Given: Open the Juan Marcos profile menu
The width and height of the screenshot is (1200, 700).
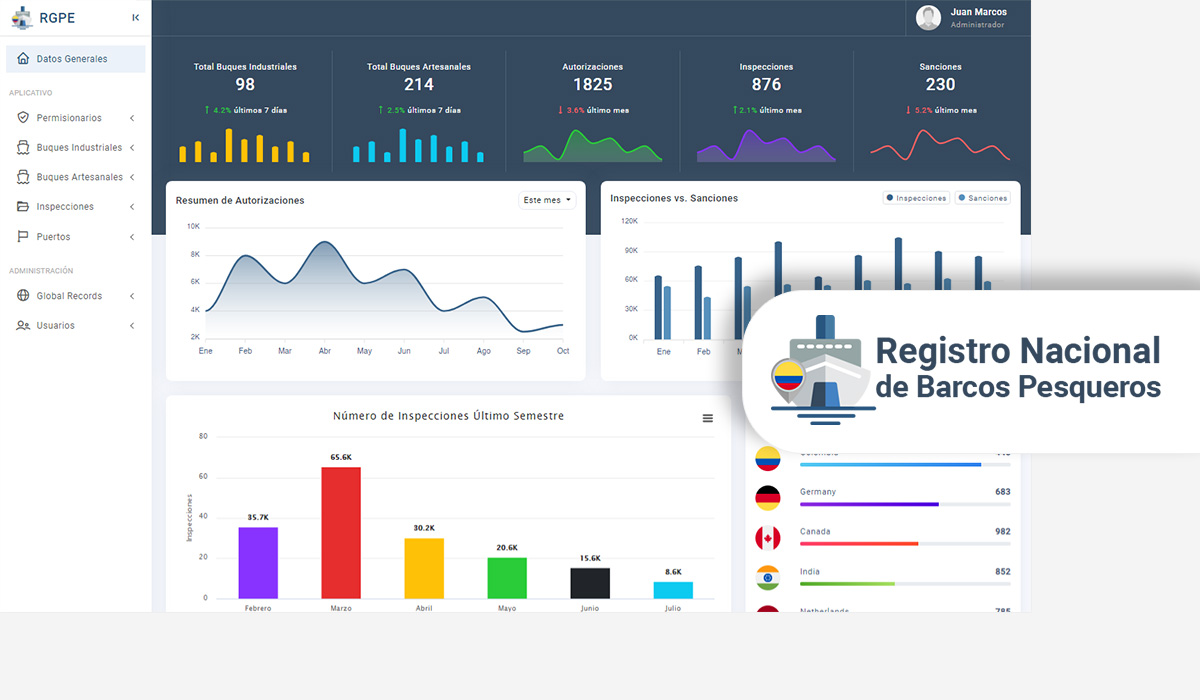Looking at the screenshot, I should 962,18.
